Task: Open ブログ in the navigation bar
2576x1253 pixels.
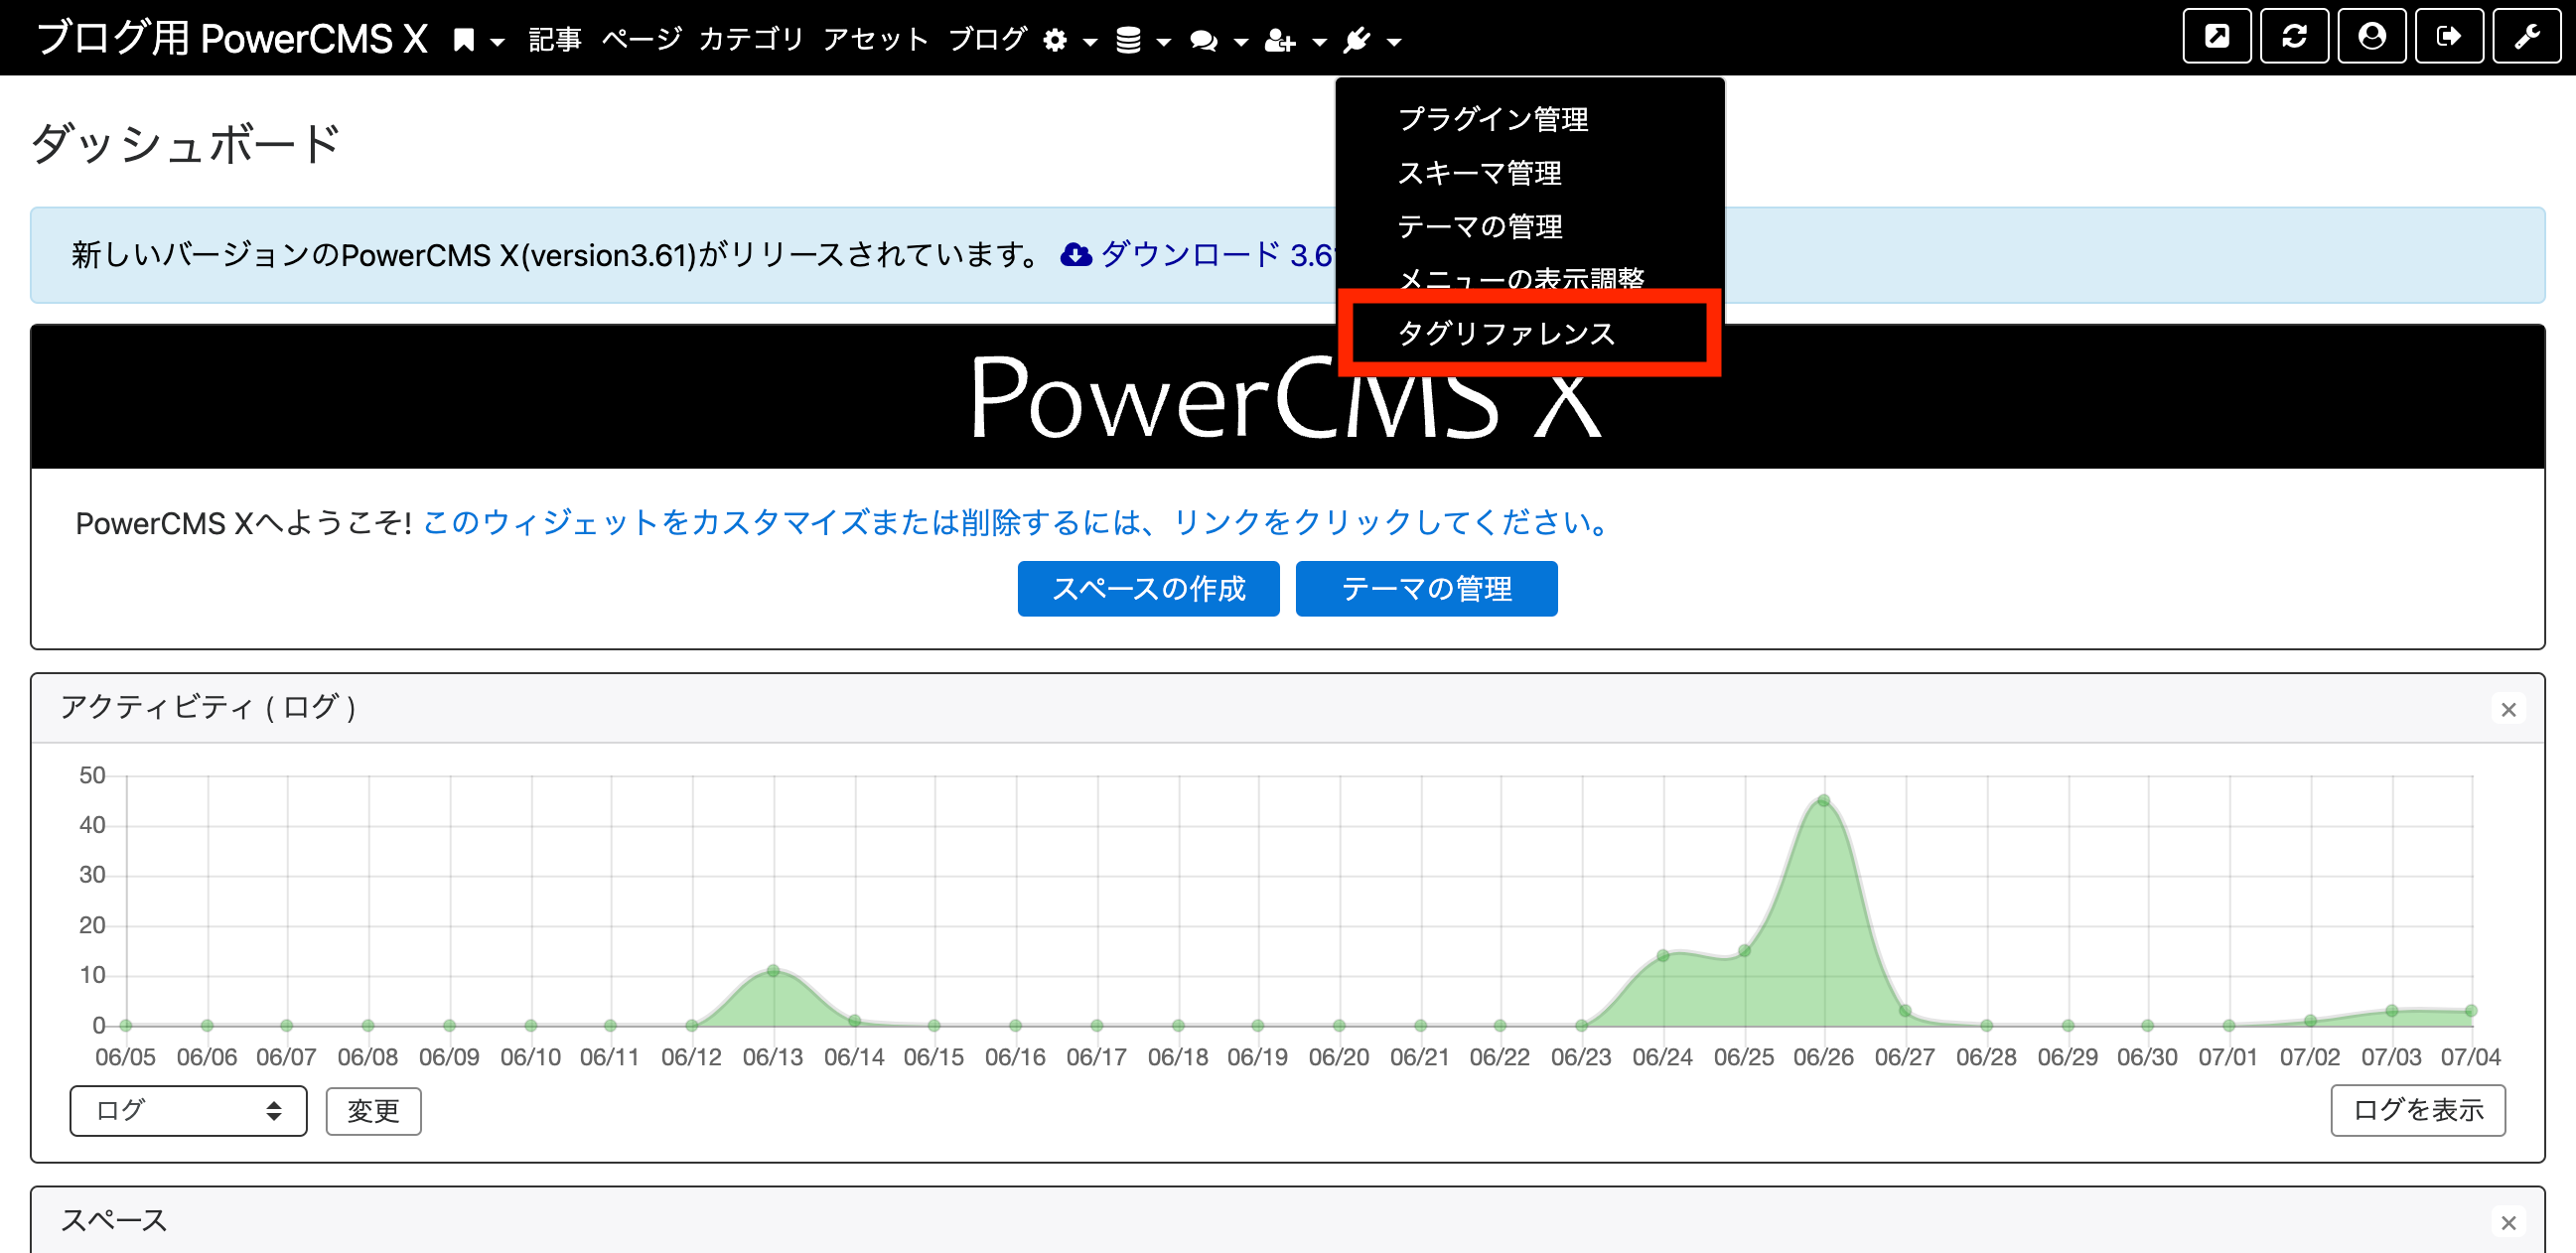Action: point(987,40)
